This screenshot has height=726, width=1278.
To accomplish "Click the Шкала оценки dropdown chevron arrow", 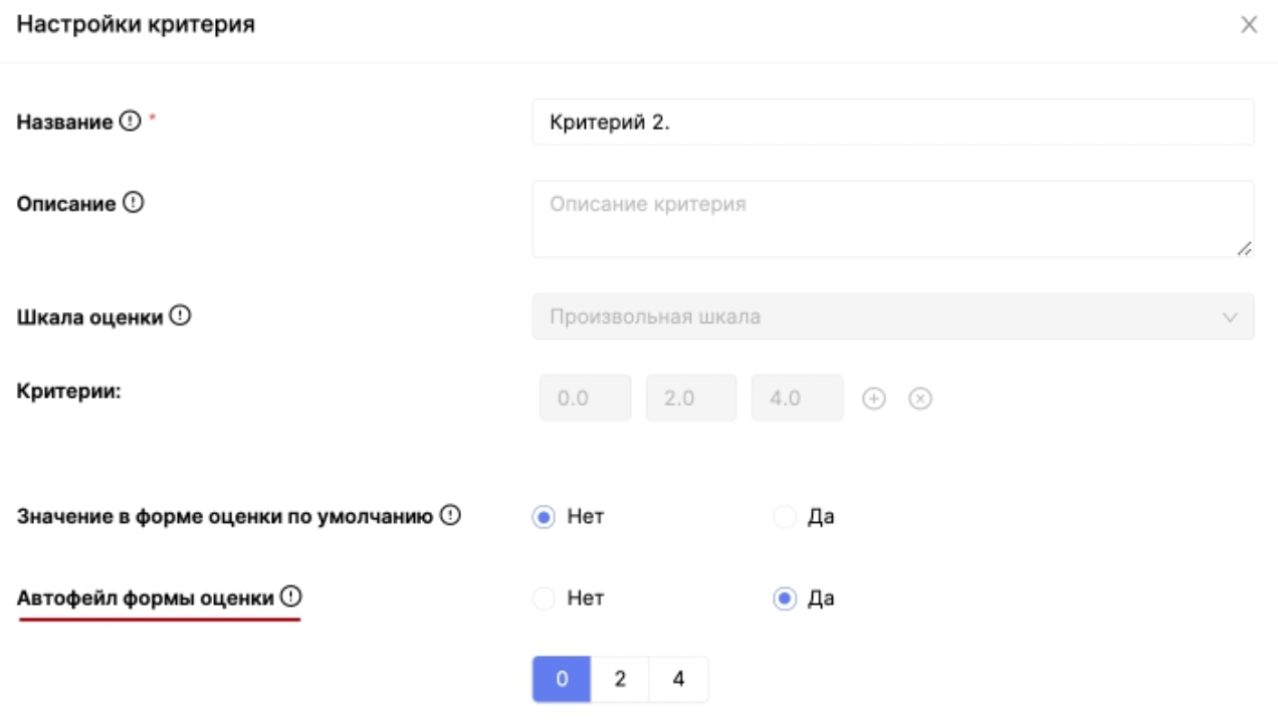I will (x=1229, y=317).
